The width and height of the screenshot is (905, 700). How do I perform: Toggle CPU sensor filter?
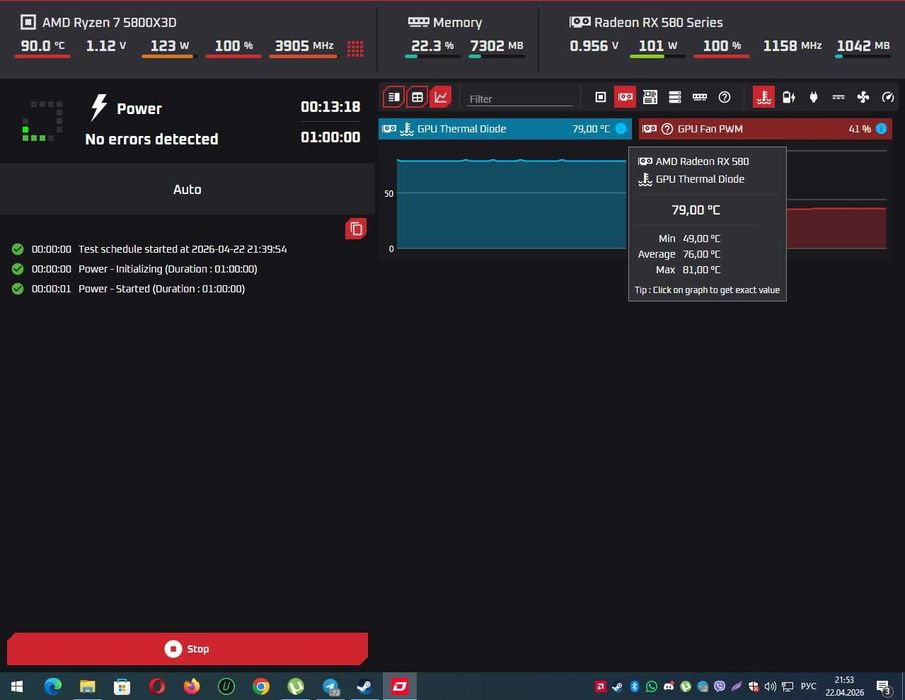[x=600, y=97]
